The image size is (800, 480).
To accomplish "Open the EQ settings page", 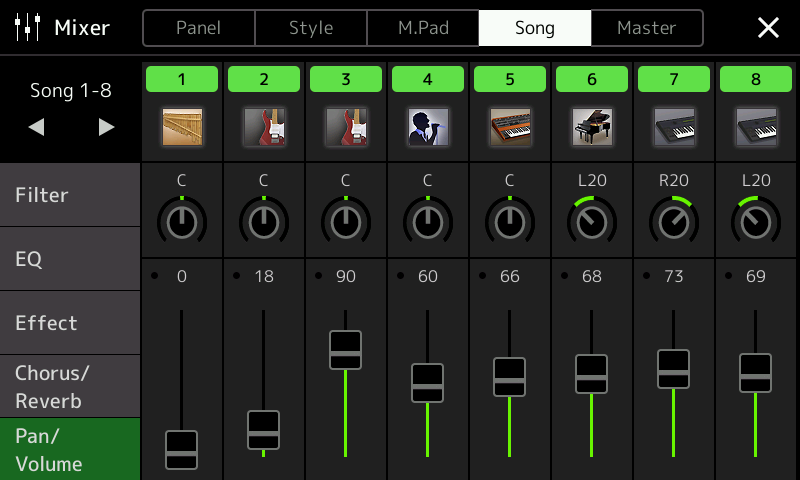I will click(70, 259).
